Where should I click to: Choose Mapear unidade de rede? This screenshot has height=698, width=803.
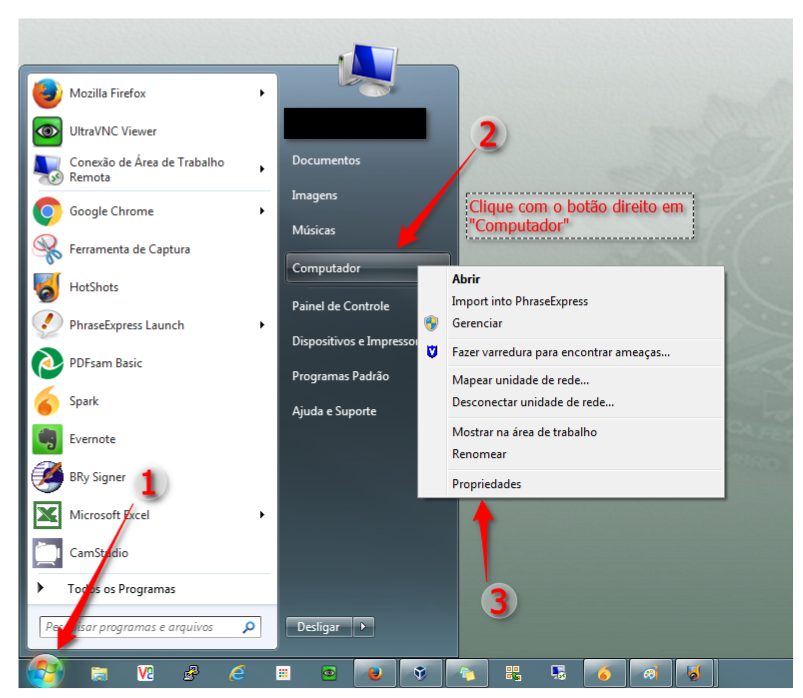click(x=571, y=380)
